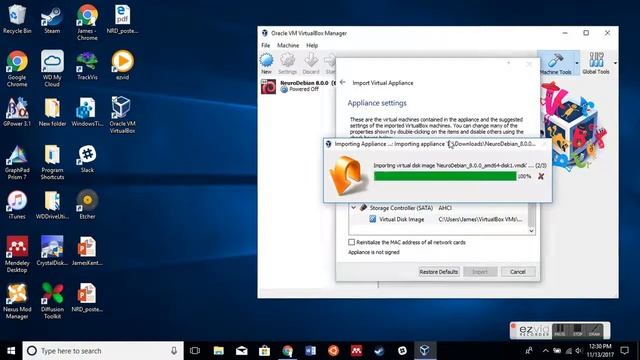Screen dimensions: 640x360
Task: Open Slack desktop shortcut
Action: [87, 159]
